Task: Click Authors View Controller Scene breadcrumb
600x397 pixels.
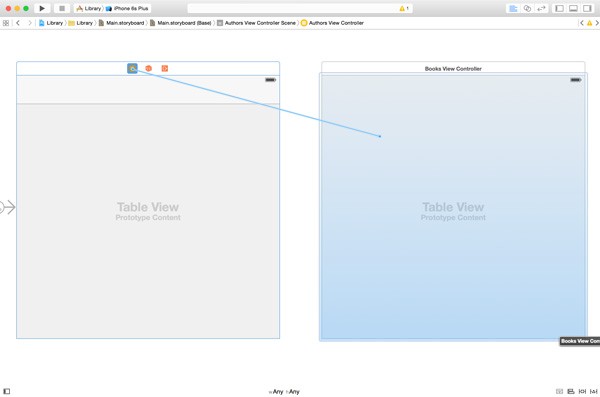Action: click(256, 23)
